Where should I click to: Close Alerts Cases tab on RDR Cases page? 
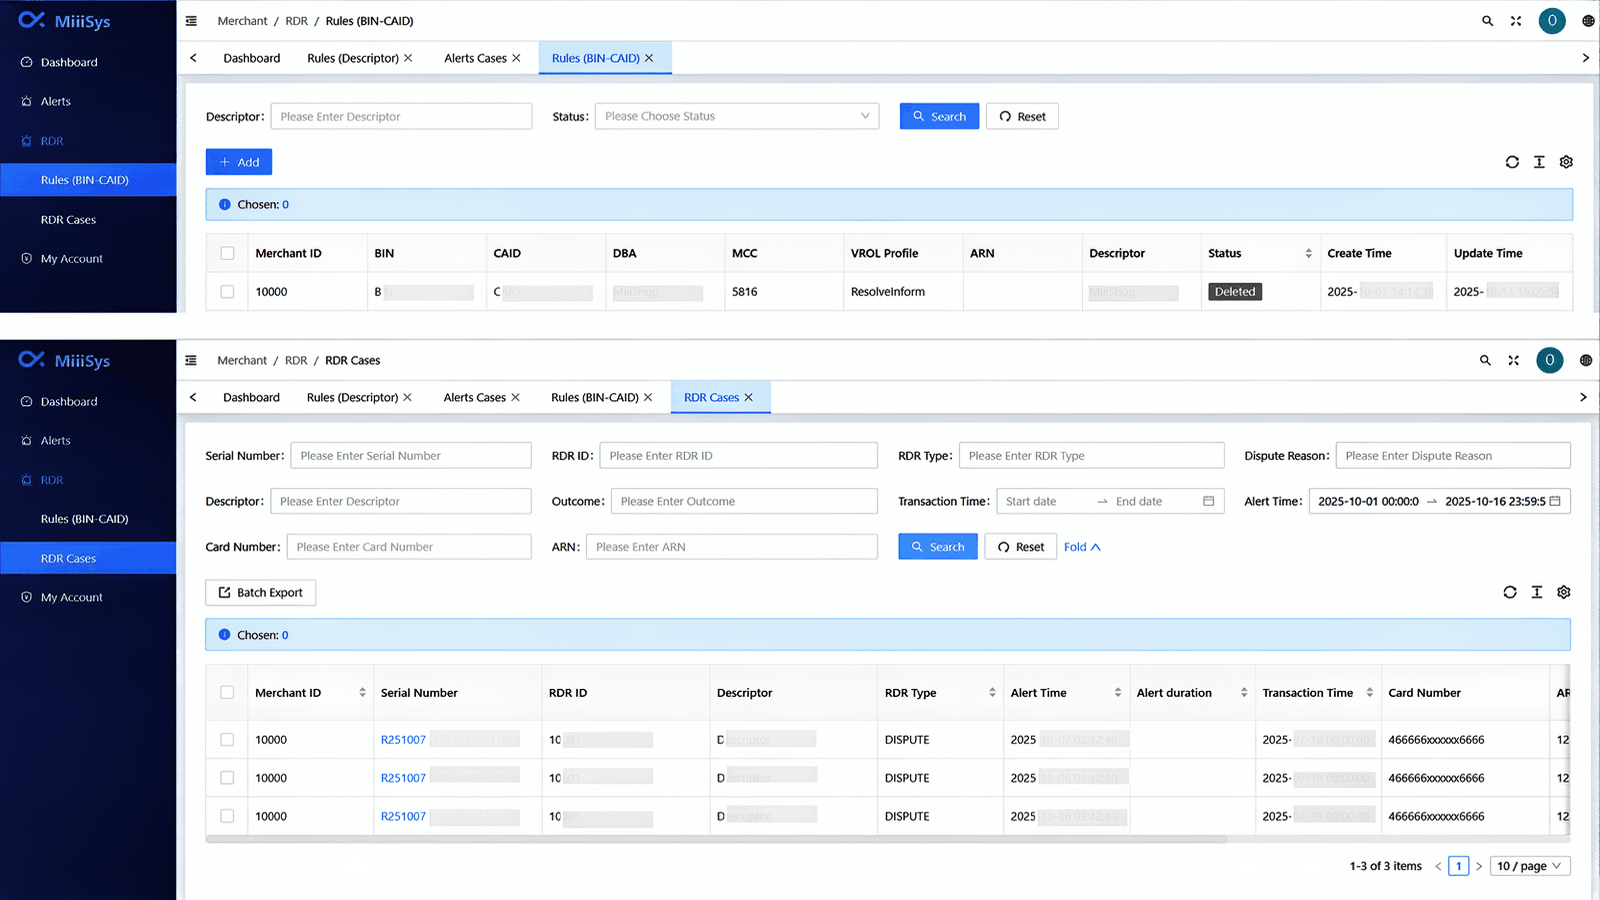[515, 397]
